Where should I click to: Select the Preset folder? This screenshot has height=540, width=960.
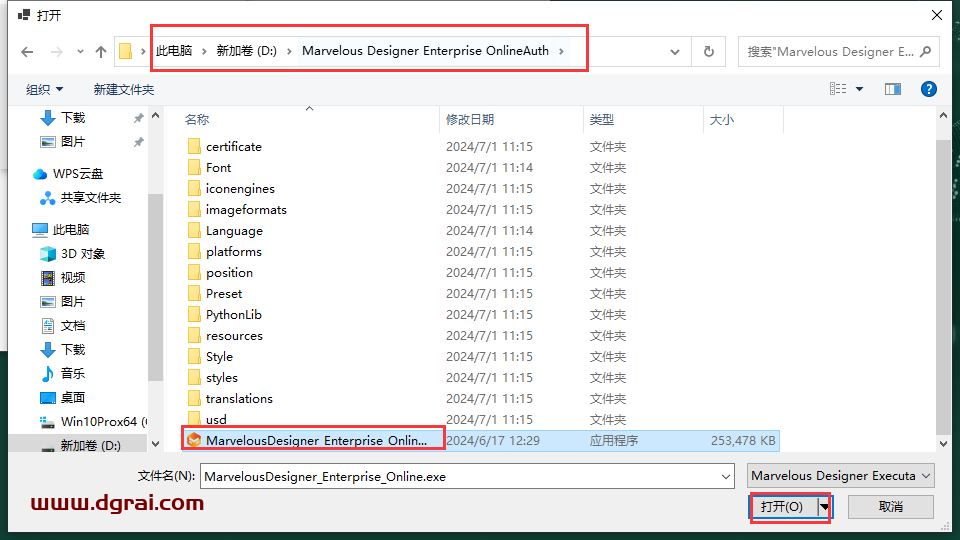pyautogui.click(x=223, y=293)
